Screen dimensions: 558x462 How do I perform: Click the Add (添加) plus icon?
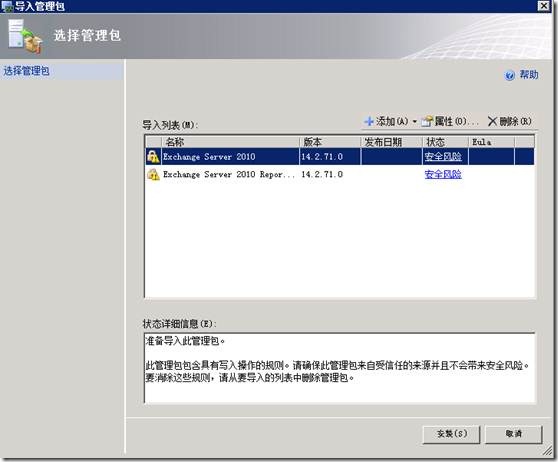coord(369,121)
